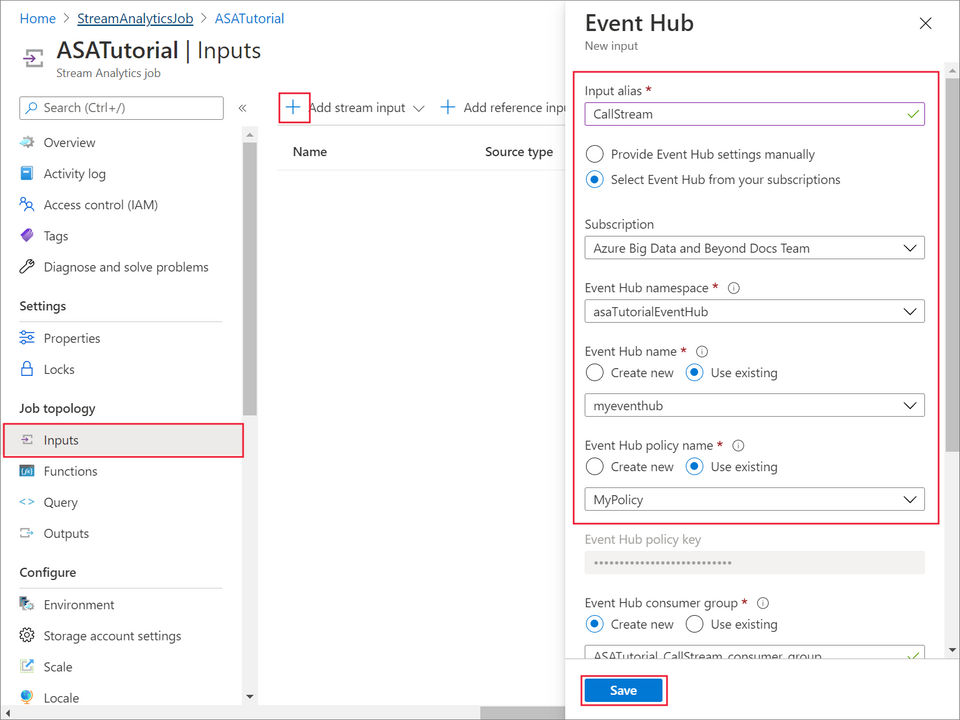
Task: Click the Stream Analytics job icon beside ASATutorial
Action: tap(33, 59)
